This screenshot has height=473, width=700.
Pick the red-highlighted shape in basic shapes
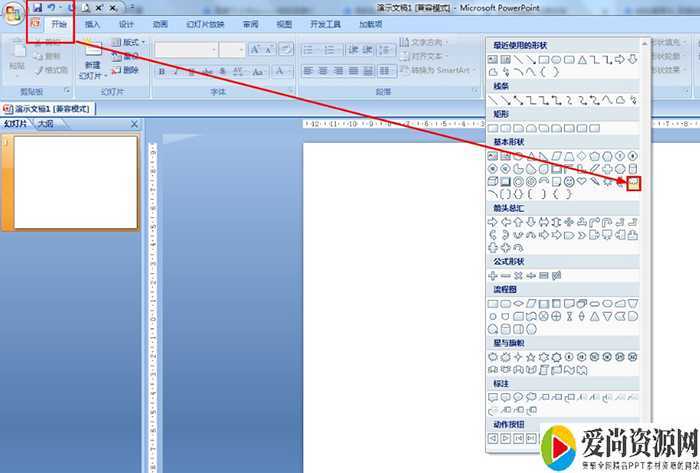[x=633, y=182]
